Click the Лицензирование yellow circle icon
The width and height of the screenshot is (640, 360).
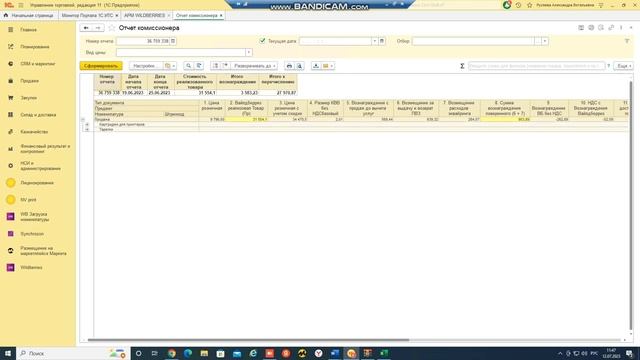11,183
